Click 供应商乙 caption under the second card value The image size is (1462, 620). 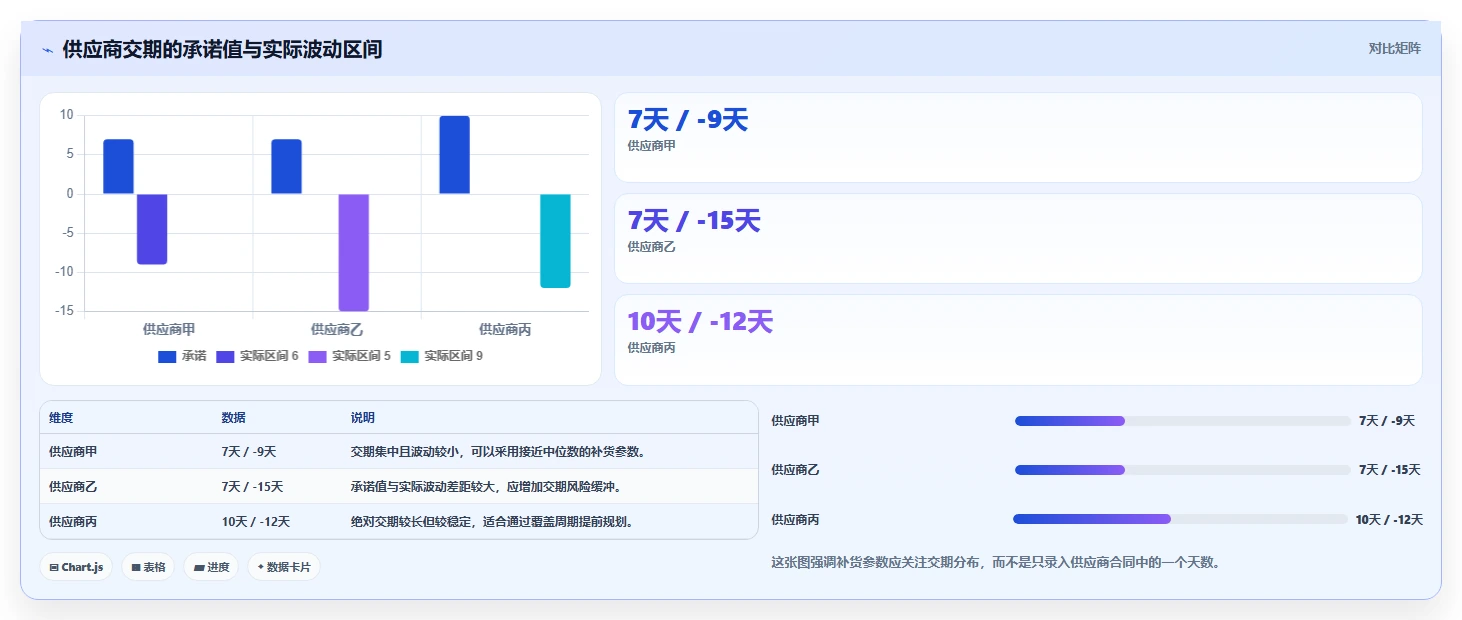pyautogui.click(x=651, y=247)
